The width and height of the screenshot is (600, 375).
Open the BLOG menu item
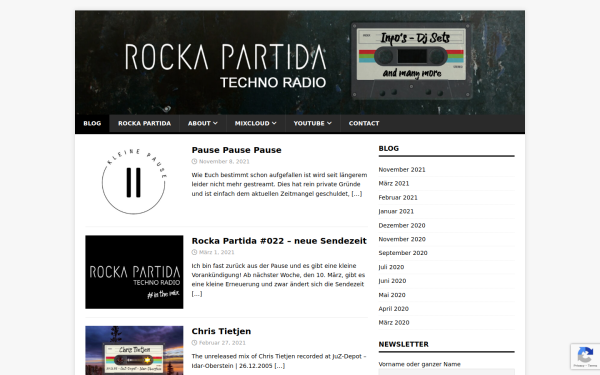(92, 123)
